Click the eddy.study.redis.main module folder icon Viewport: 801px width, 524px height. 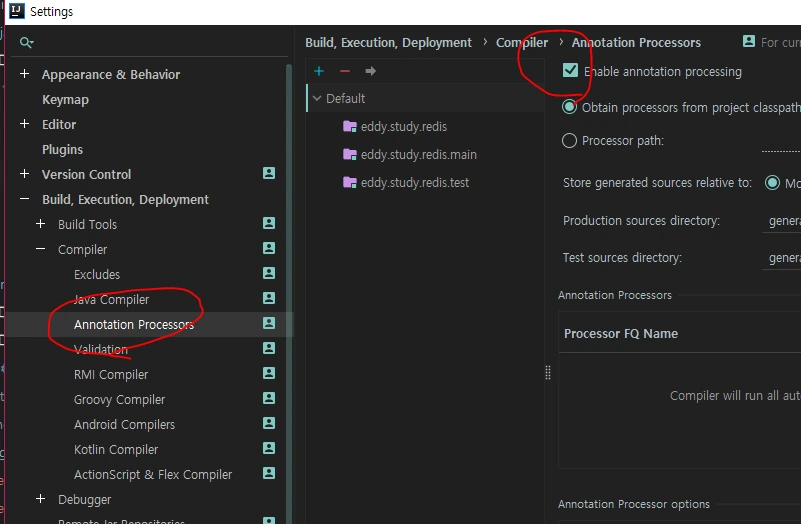pyautogui.click(x=350, y=155)
